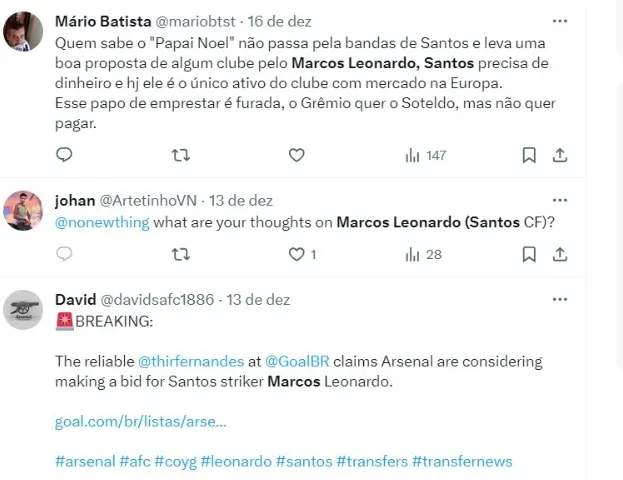The image size is (623, 480).
Task: Share johan's tweet
Action: click(x=560, y=255)
